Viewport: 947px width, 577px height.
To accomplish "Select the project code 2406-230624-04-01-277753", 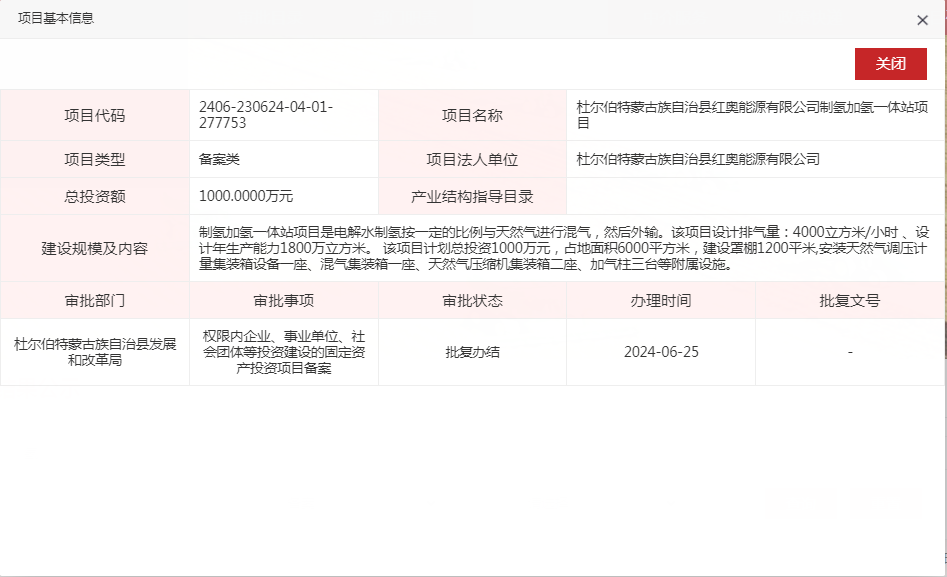I will point(270,115).
